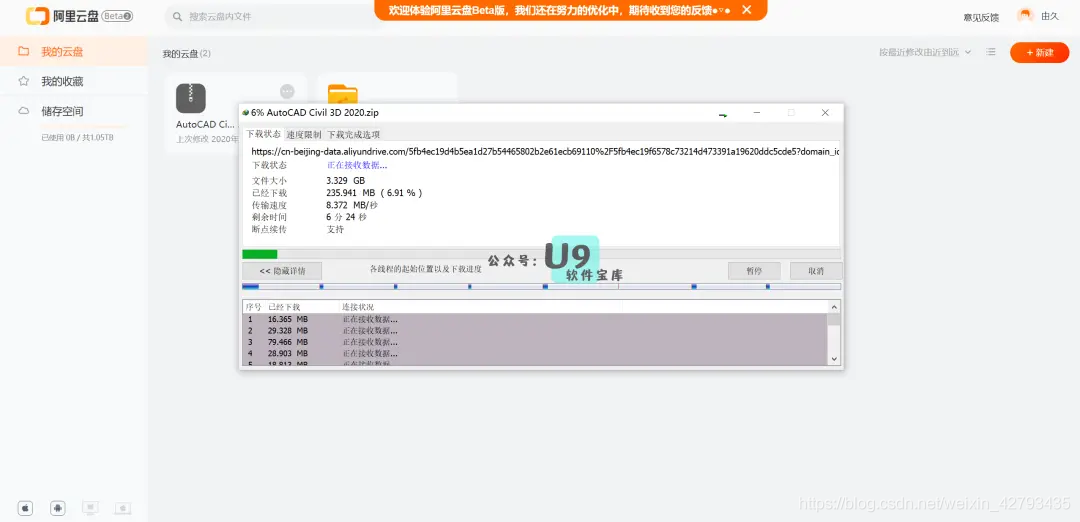Switch to the 下载状态 tab
The image size is (1080, 522).
(x=264, y=134)
